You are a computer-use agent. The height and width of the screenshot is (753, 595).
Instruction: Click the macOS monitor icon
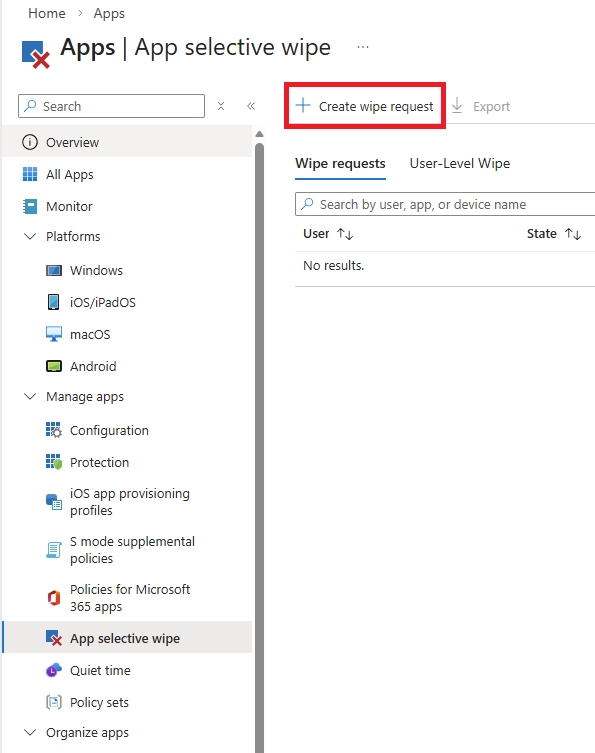click(x=54, y=334)
